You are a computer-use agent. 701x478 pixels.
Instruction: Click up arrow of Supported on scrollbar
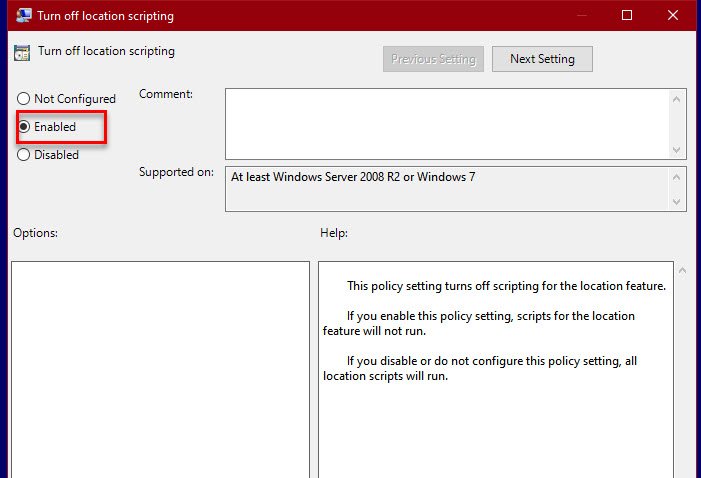(x=678, y=176)
